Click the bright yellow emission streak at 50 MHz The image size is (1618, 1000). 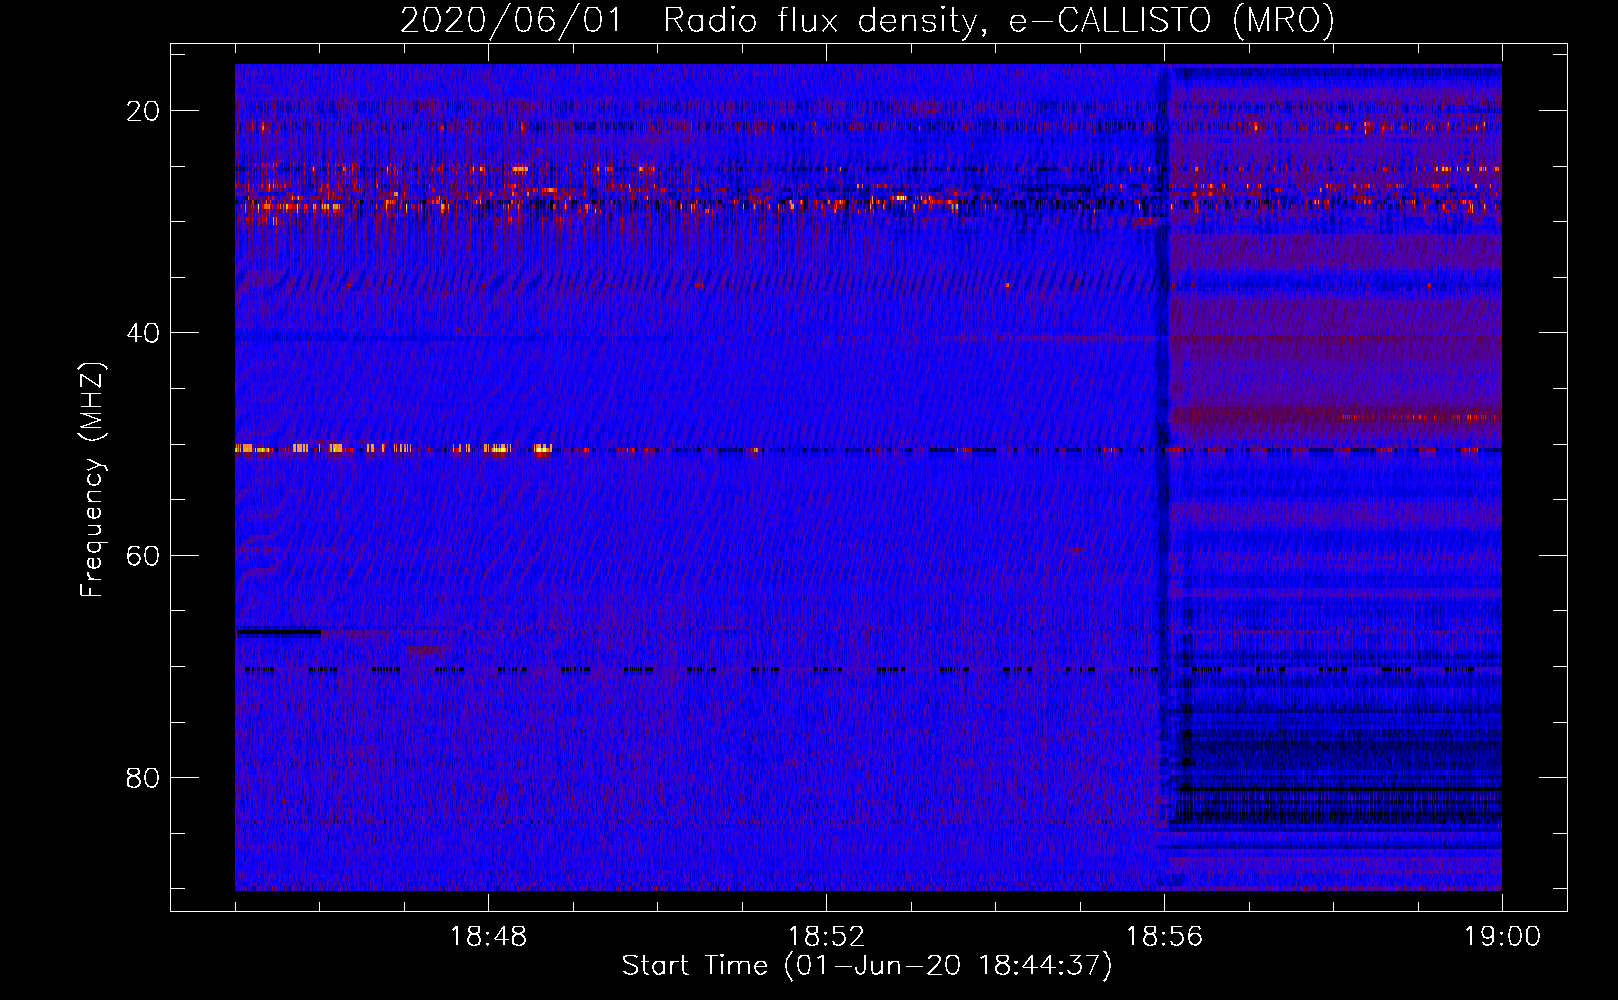click(x=394, y=449)
